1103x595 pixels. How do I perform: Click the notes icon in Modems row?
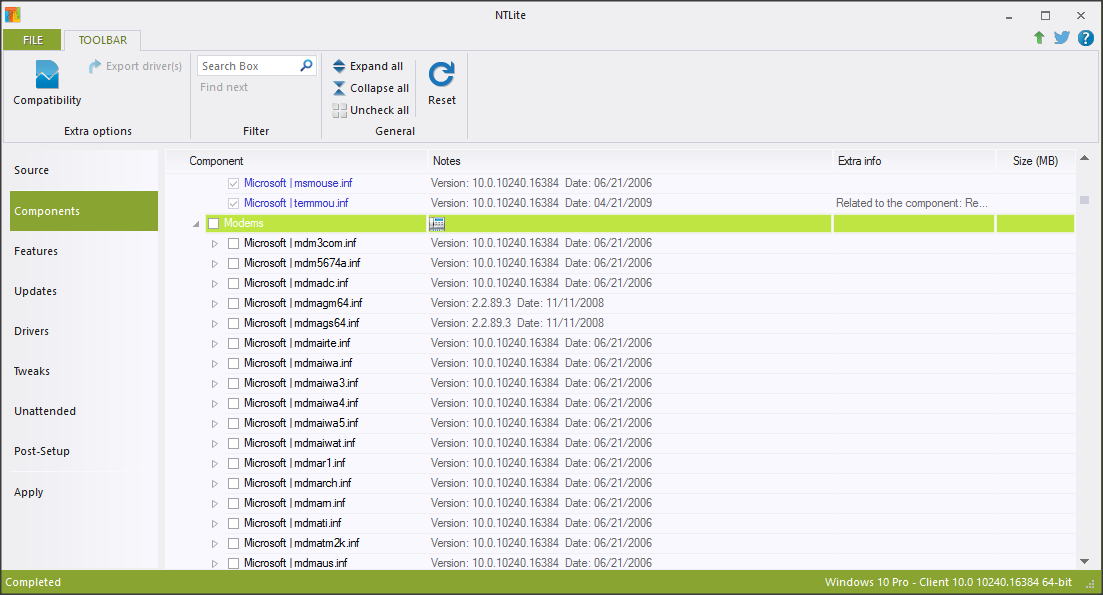click(437, 223)
